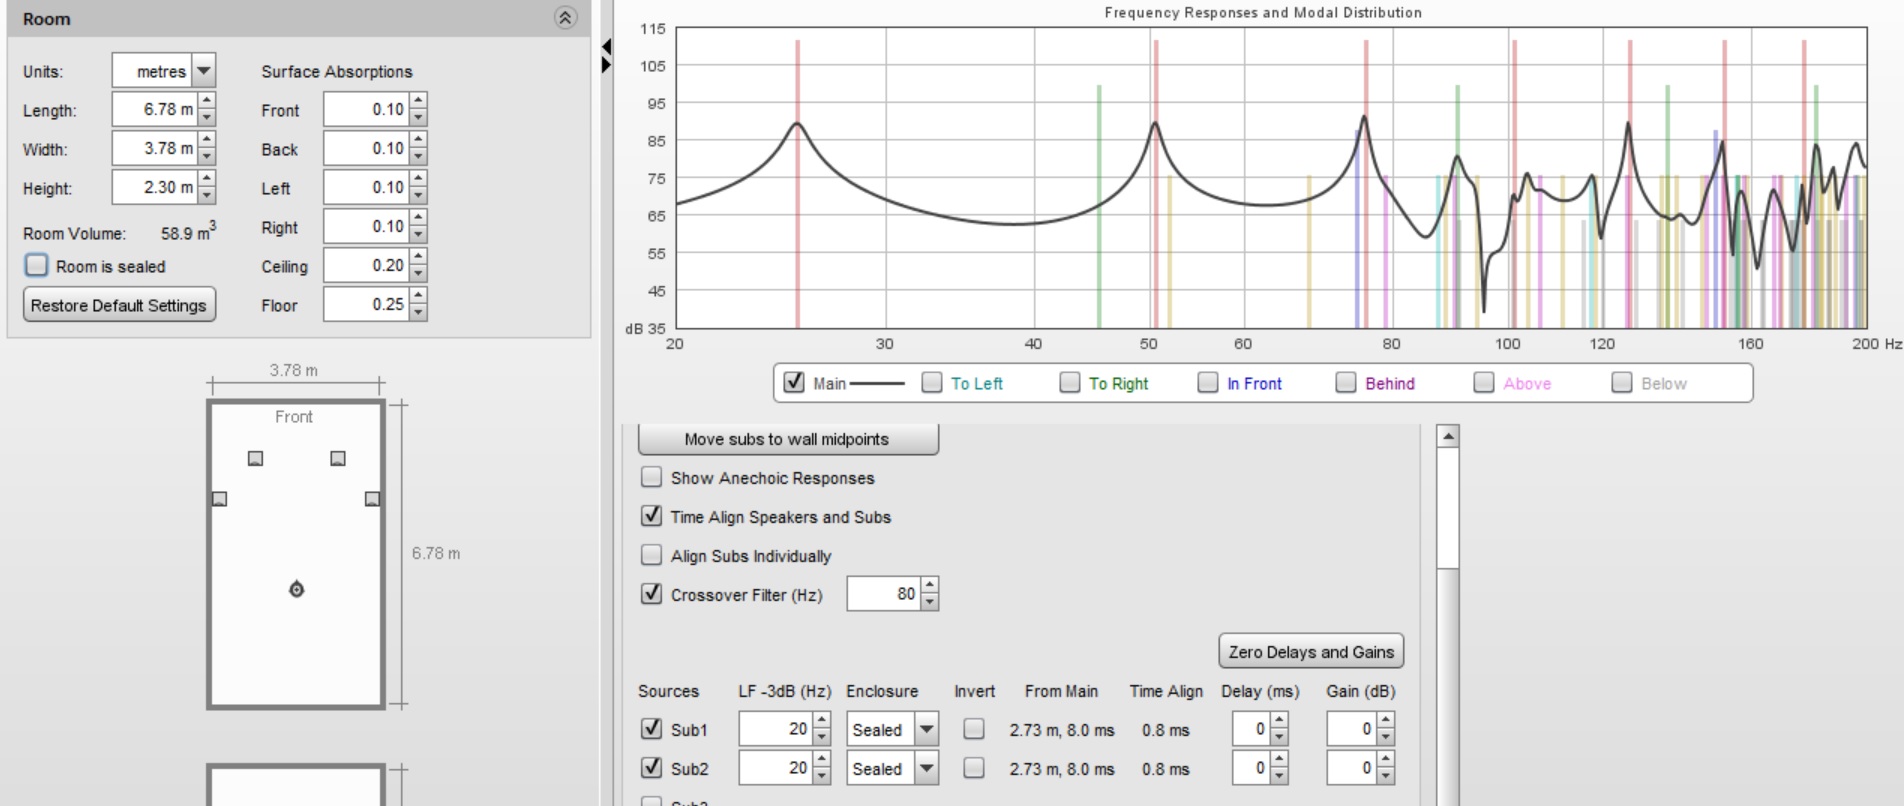Viewport: 1904px width, 806px height.
Task: Enable the To Right response trace
Action: click(1070, 382)
